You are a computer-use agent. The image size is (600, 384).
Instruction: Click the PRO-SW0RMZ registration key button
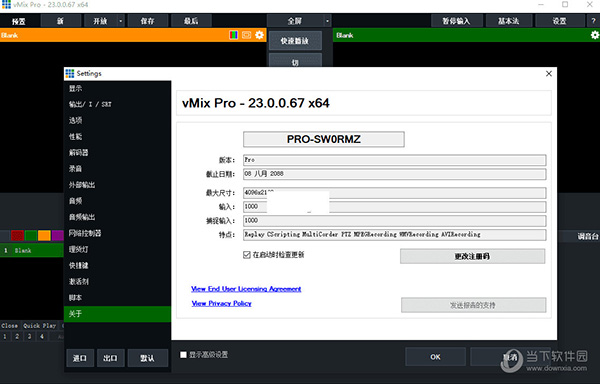pos(324,139)
